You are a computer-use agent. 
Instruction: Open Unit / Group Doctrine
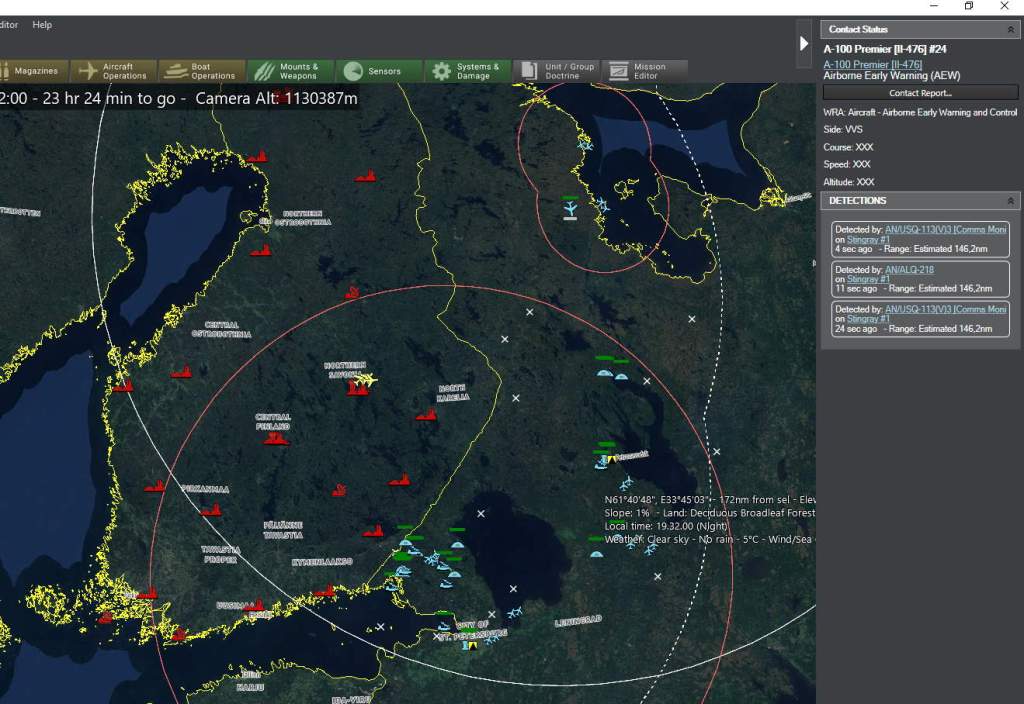pyautogui.click(x=557, y=71)
